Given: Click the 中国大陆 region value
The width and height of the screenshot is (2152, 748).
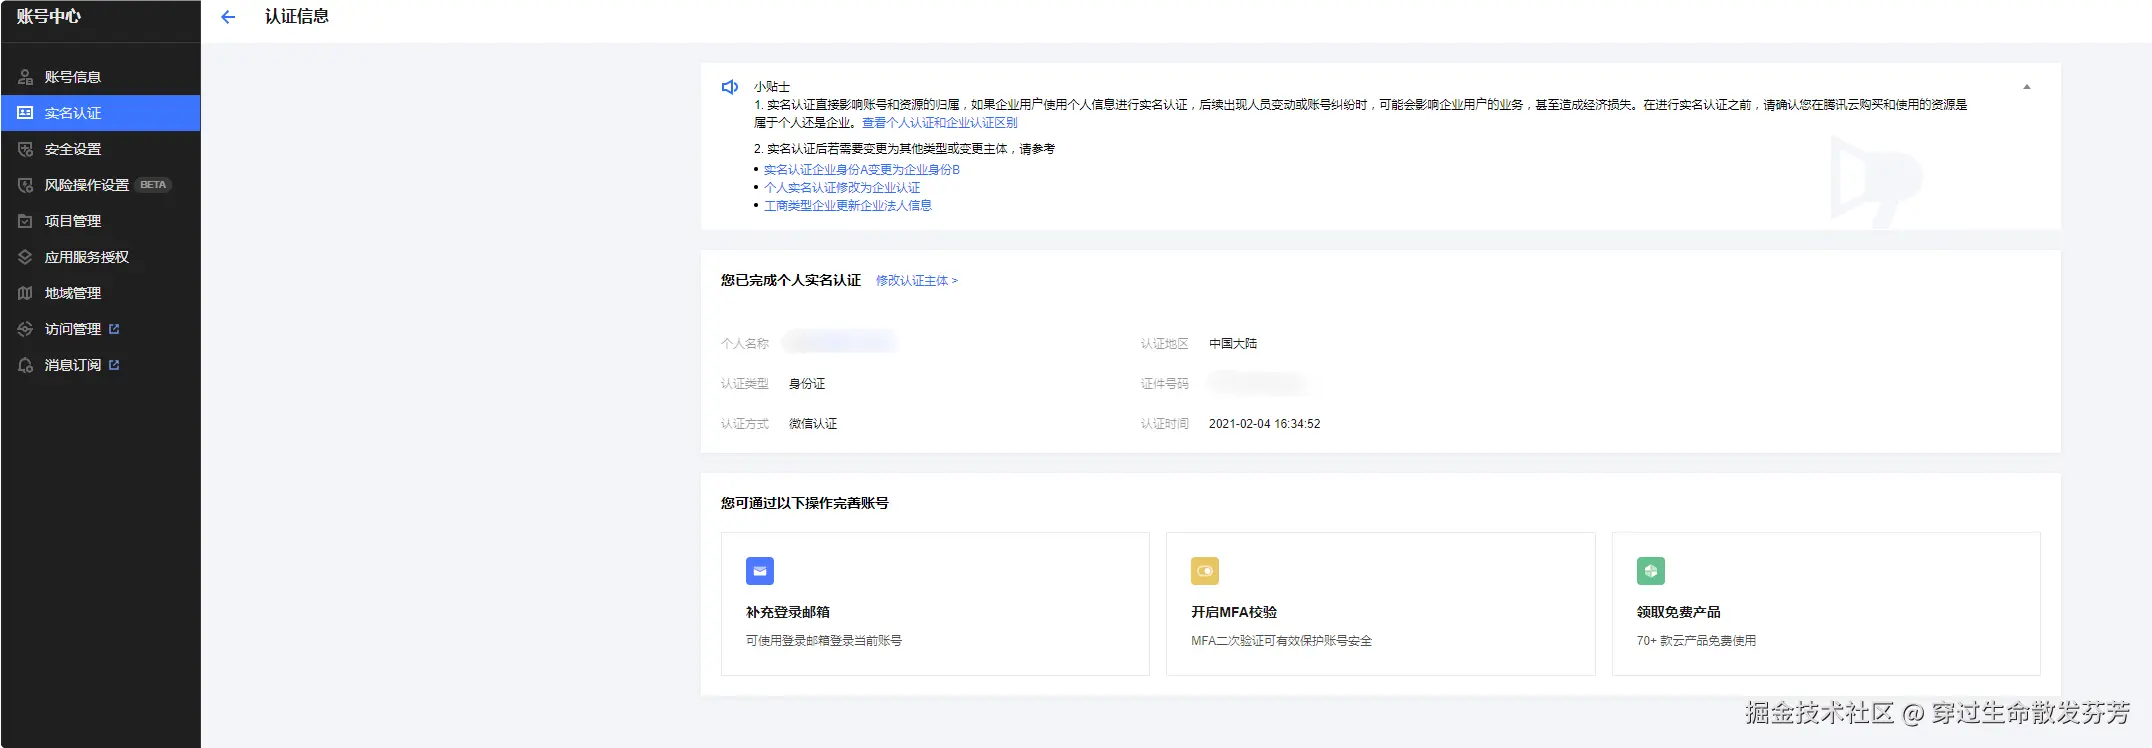Looking at the screenshot, I should coord(1233,344).
